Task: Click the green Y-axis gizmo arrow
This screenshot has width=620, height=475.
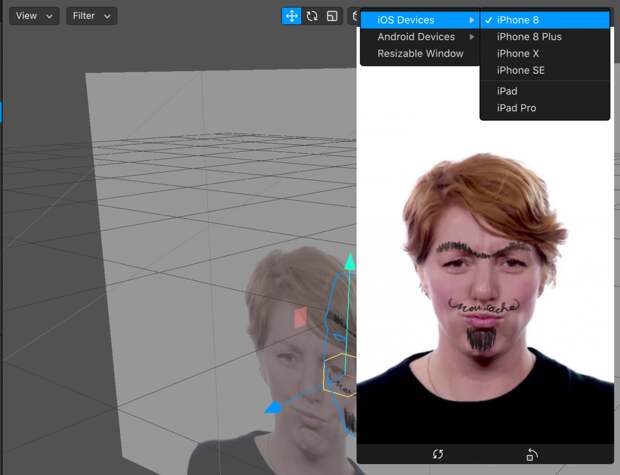Action: tap(350, 262)
